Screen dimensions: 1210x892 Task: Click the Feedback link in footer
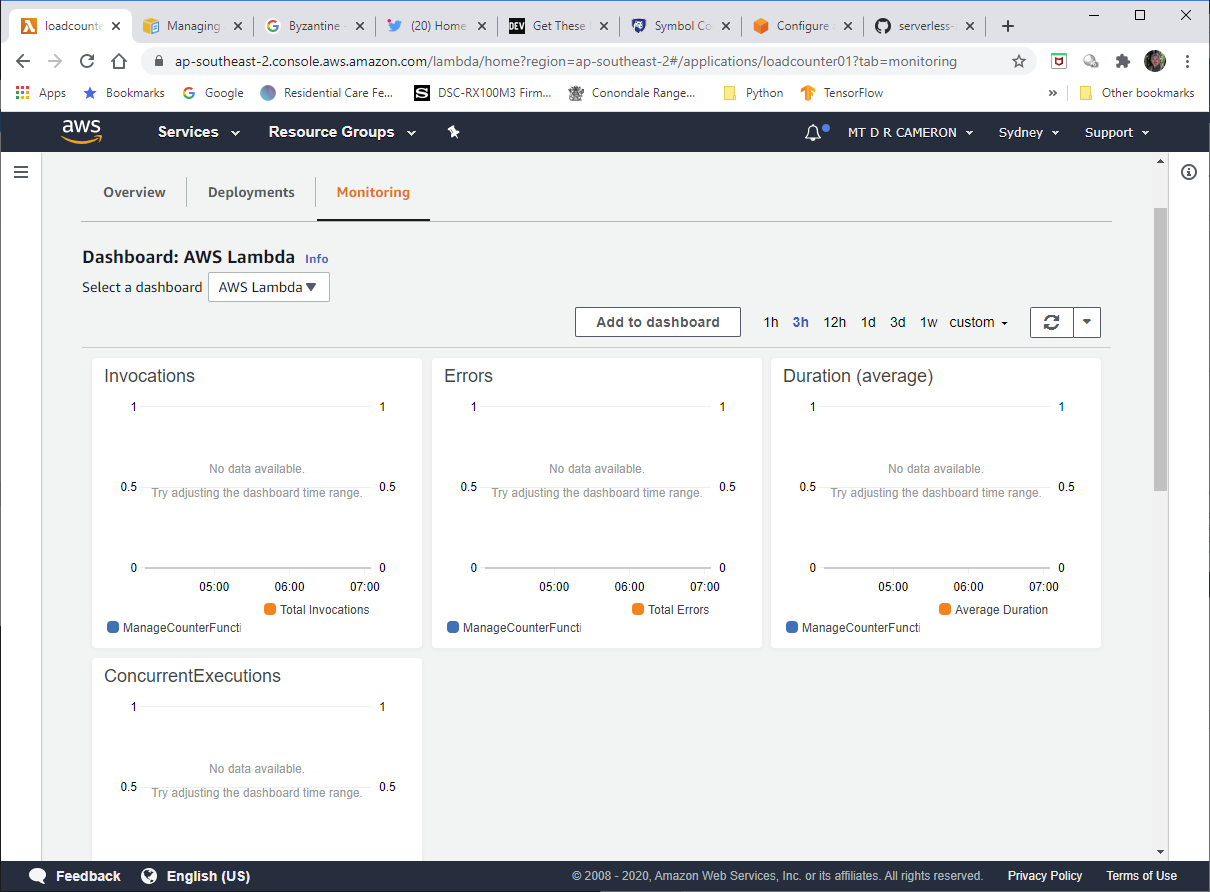click(x=88, y=876)
